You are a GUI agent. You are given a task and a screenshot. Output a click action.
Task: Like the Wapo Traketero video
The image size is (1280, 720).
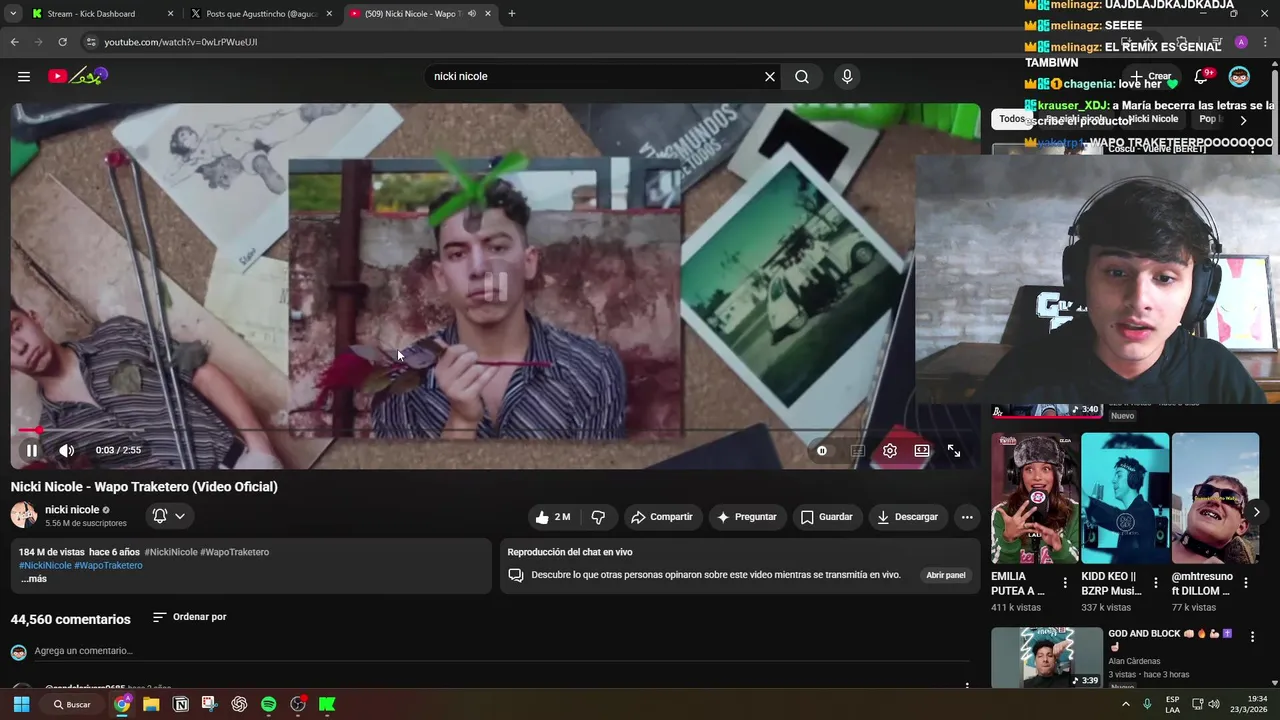click(x=552, y=517)
